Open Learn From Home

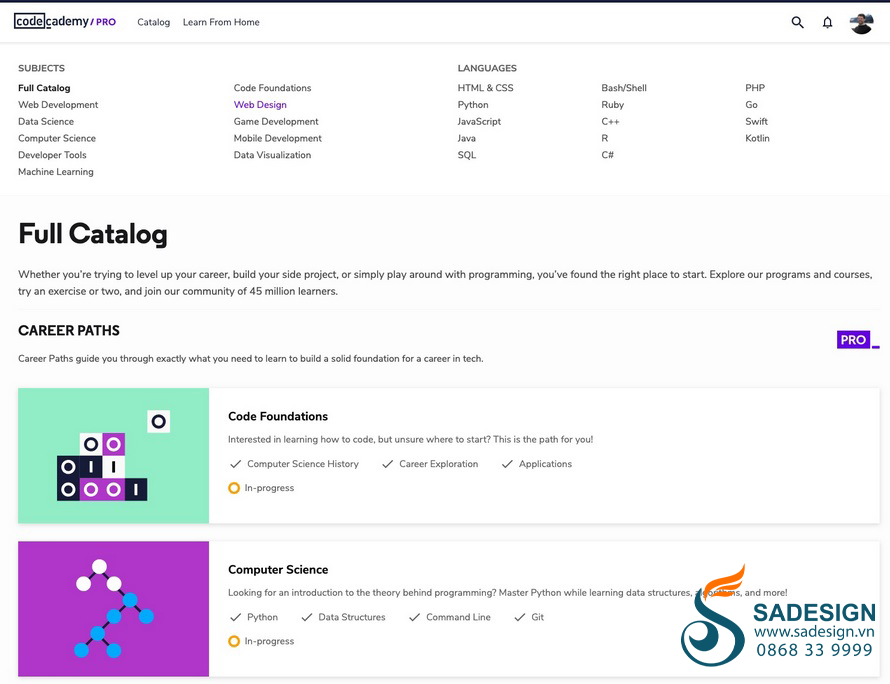(x=221, y=22)
